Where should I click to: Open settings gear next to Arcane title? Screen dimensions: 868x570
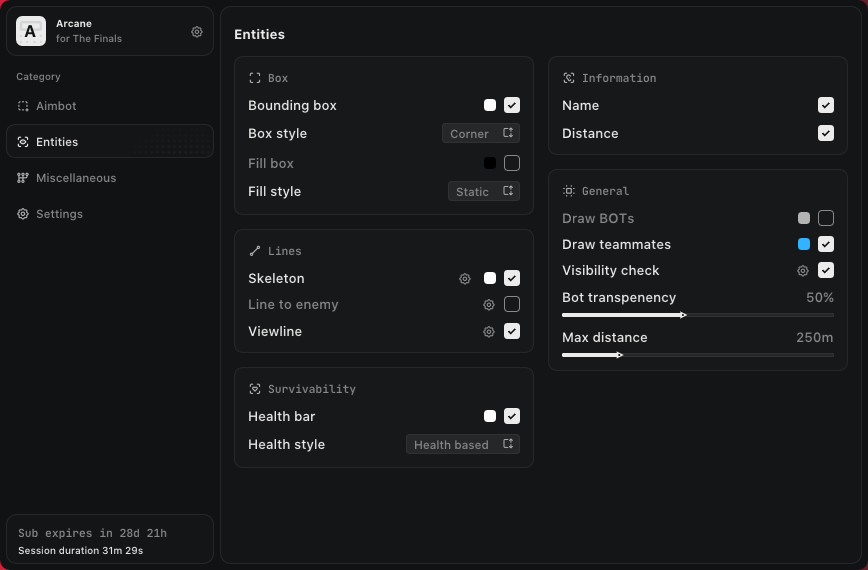197,32
